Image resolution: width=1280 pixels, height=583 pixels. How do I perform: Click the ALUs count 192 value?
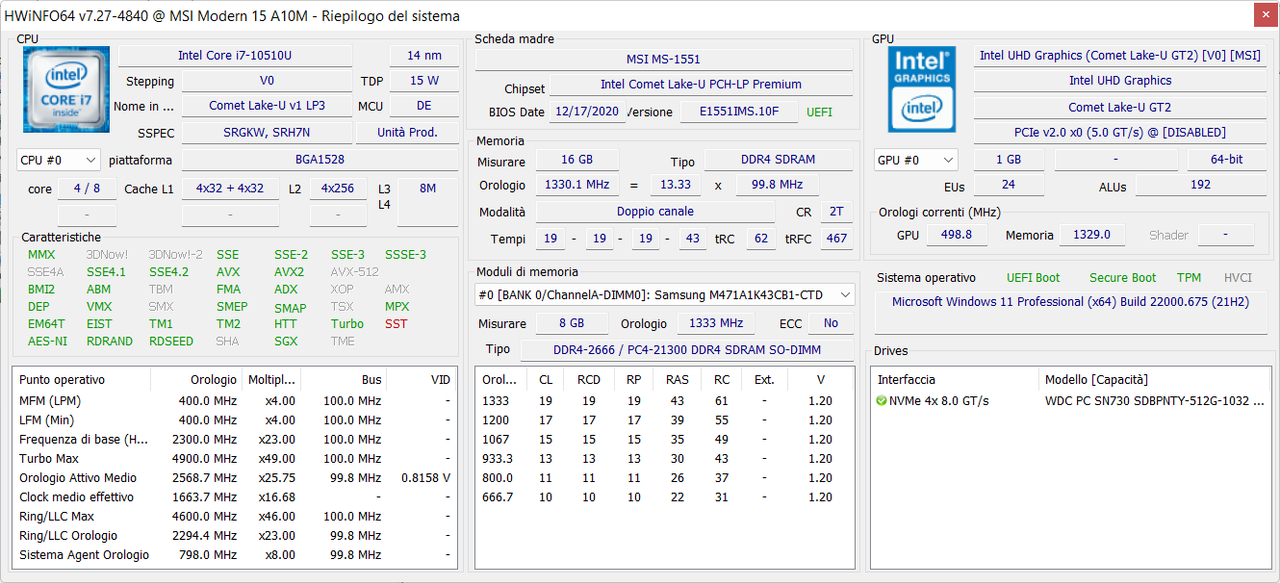coord(1201,185)
